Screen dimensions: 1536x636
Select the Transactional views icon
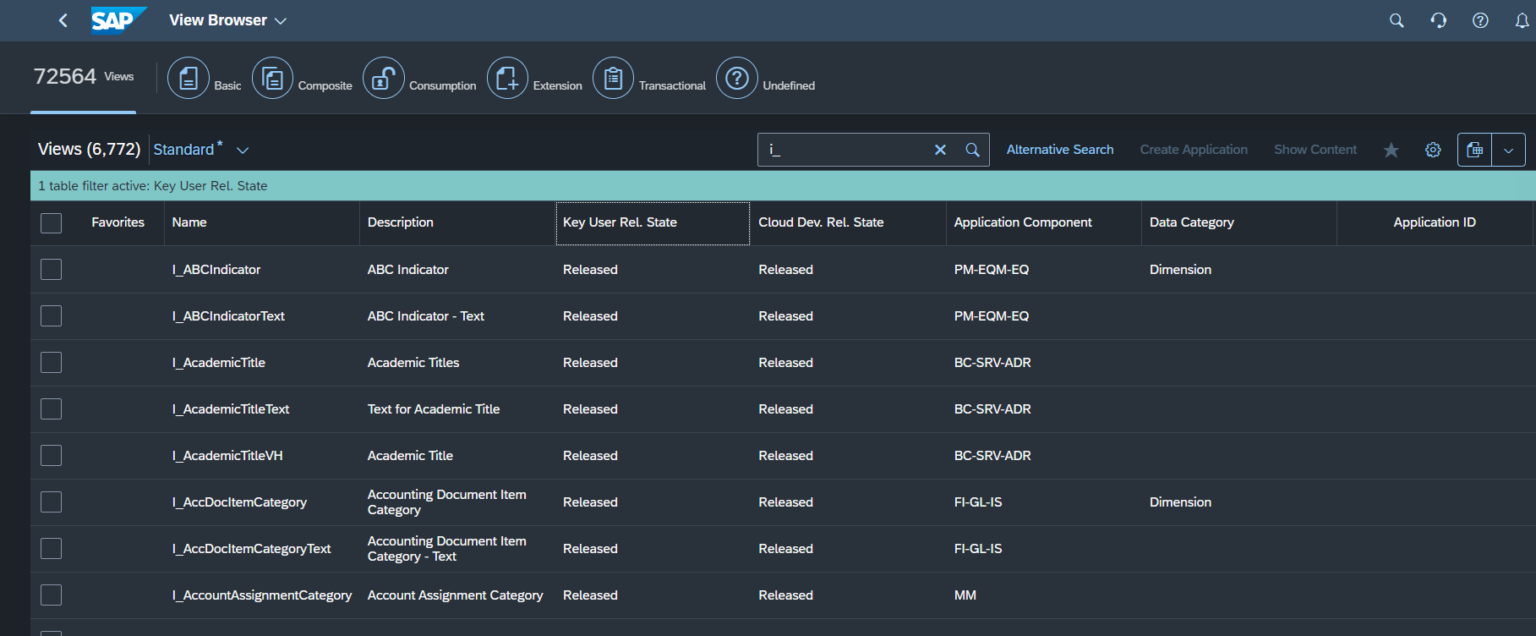[x=613, y=77]
